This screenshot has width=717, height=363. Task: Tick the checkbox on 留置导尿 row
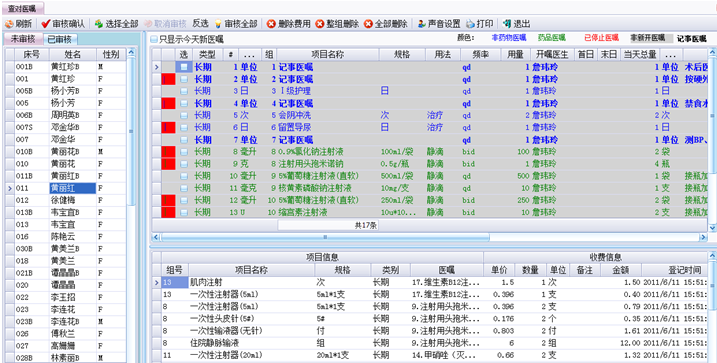(184, 128)
